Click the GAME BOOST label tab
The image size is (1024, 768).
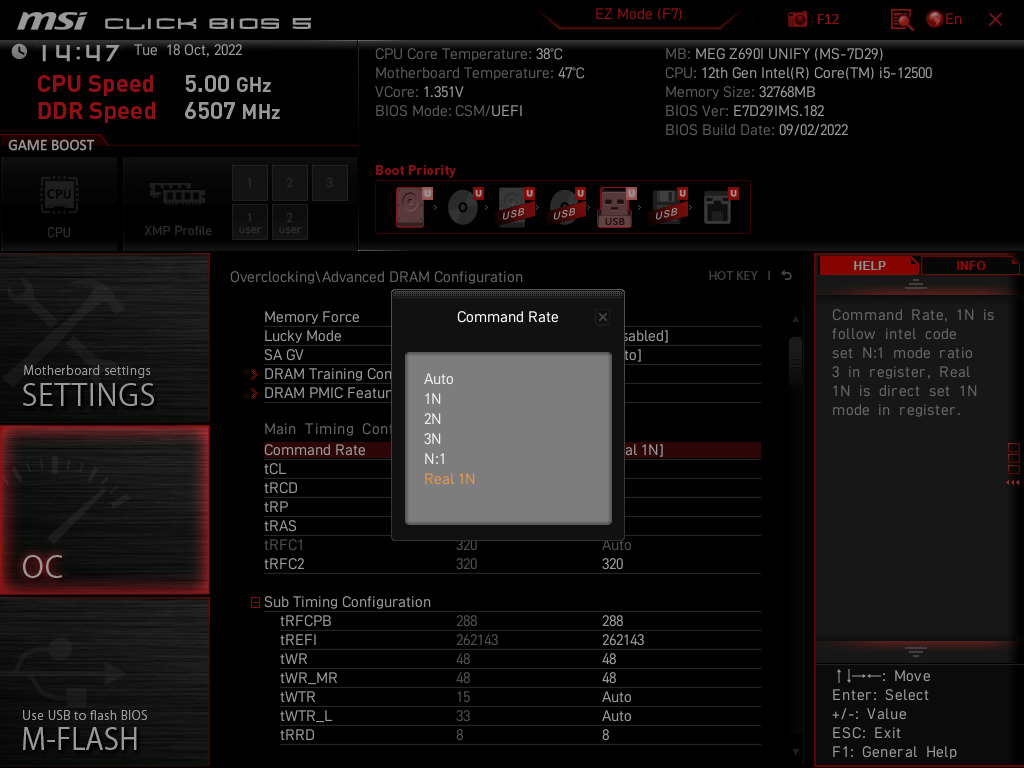click(51, 145)
